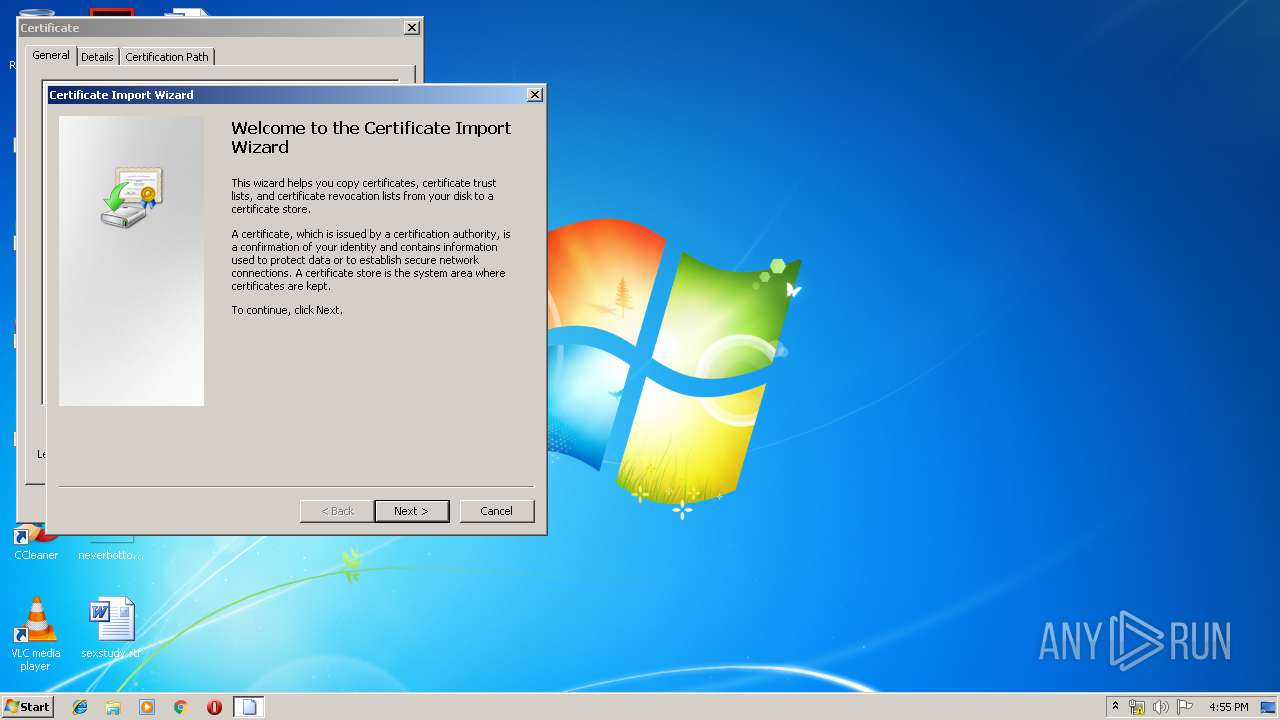Click the text 'To continue, click Next.'
Screen dimensions: 1280x720
(x=287, y=310)
